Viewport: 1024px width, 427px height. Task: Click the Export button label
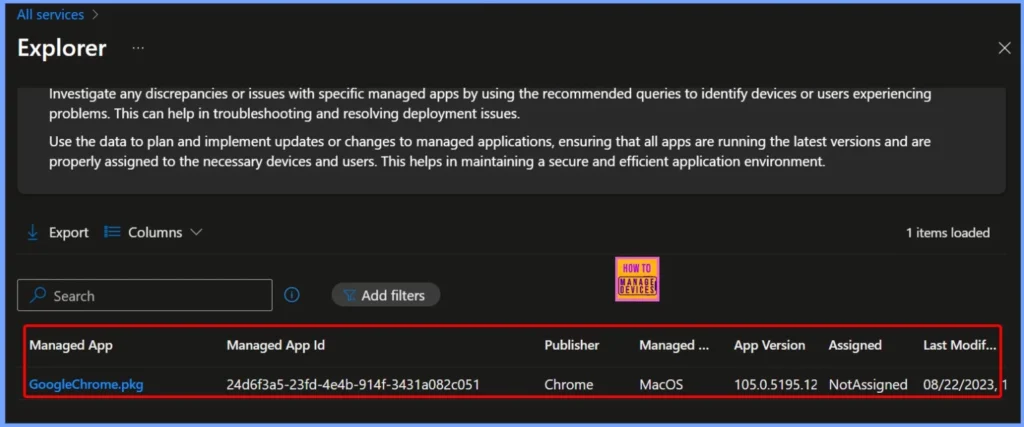pyautogui.click(x=69, y=232)
